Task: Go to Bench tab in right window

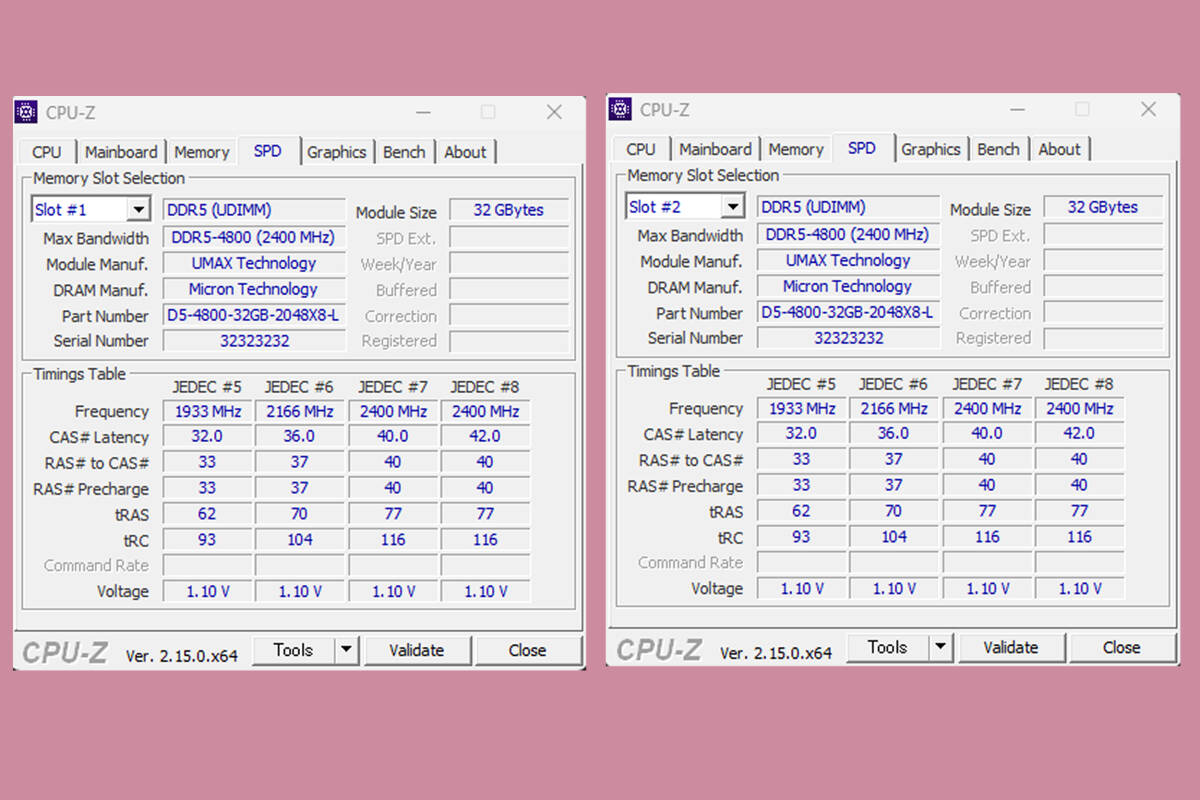Action: [x=998, y=149]
